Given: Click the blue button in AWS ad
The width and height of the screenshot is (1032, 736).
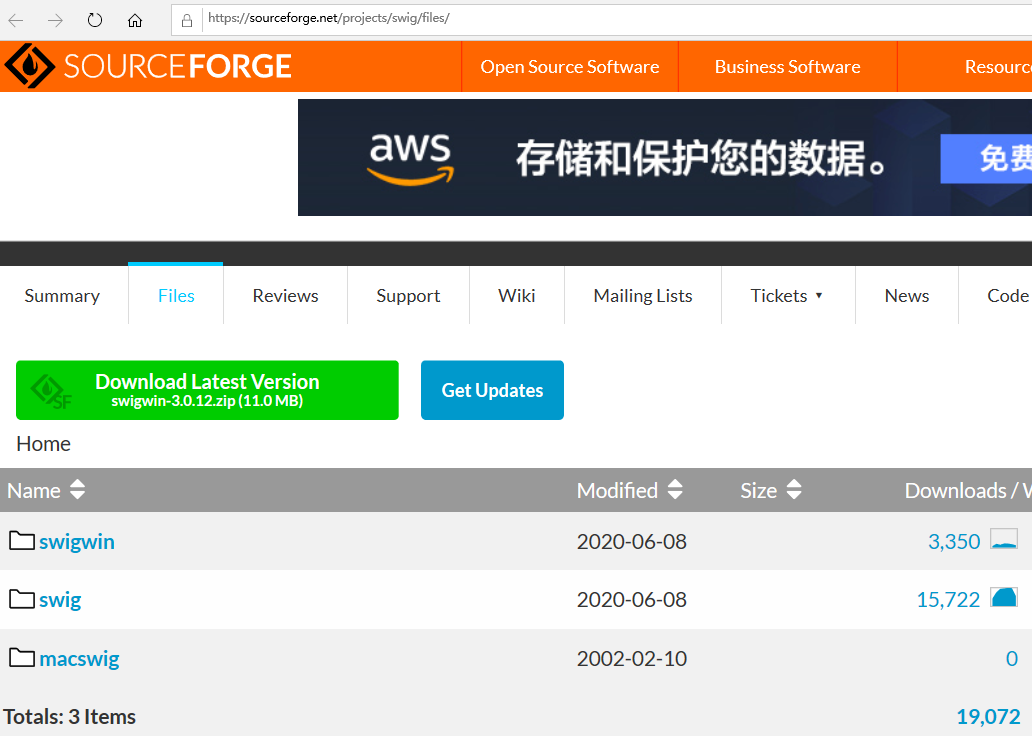Looking at the screenshot, I should (986, 159).
